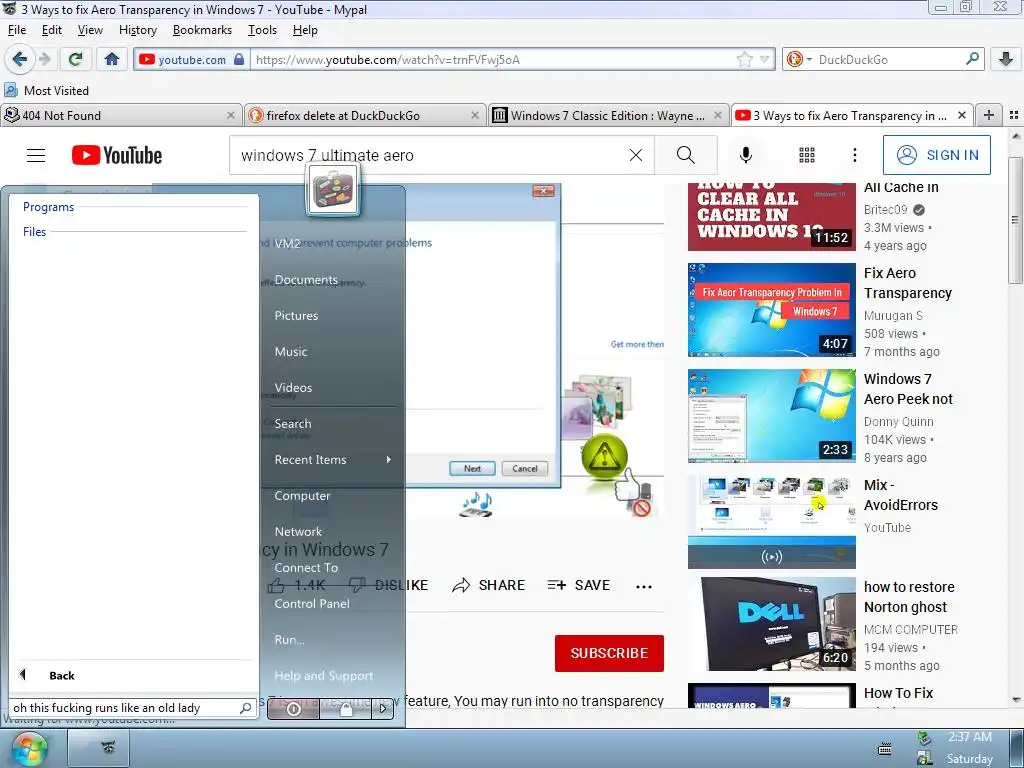Select Pictures in the Start menu
1024x768 pixels.
pyautogui.click(x=296, y=315)
